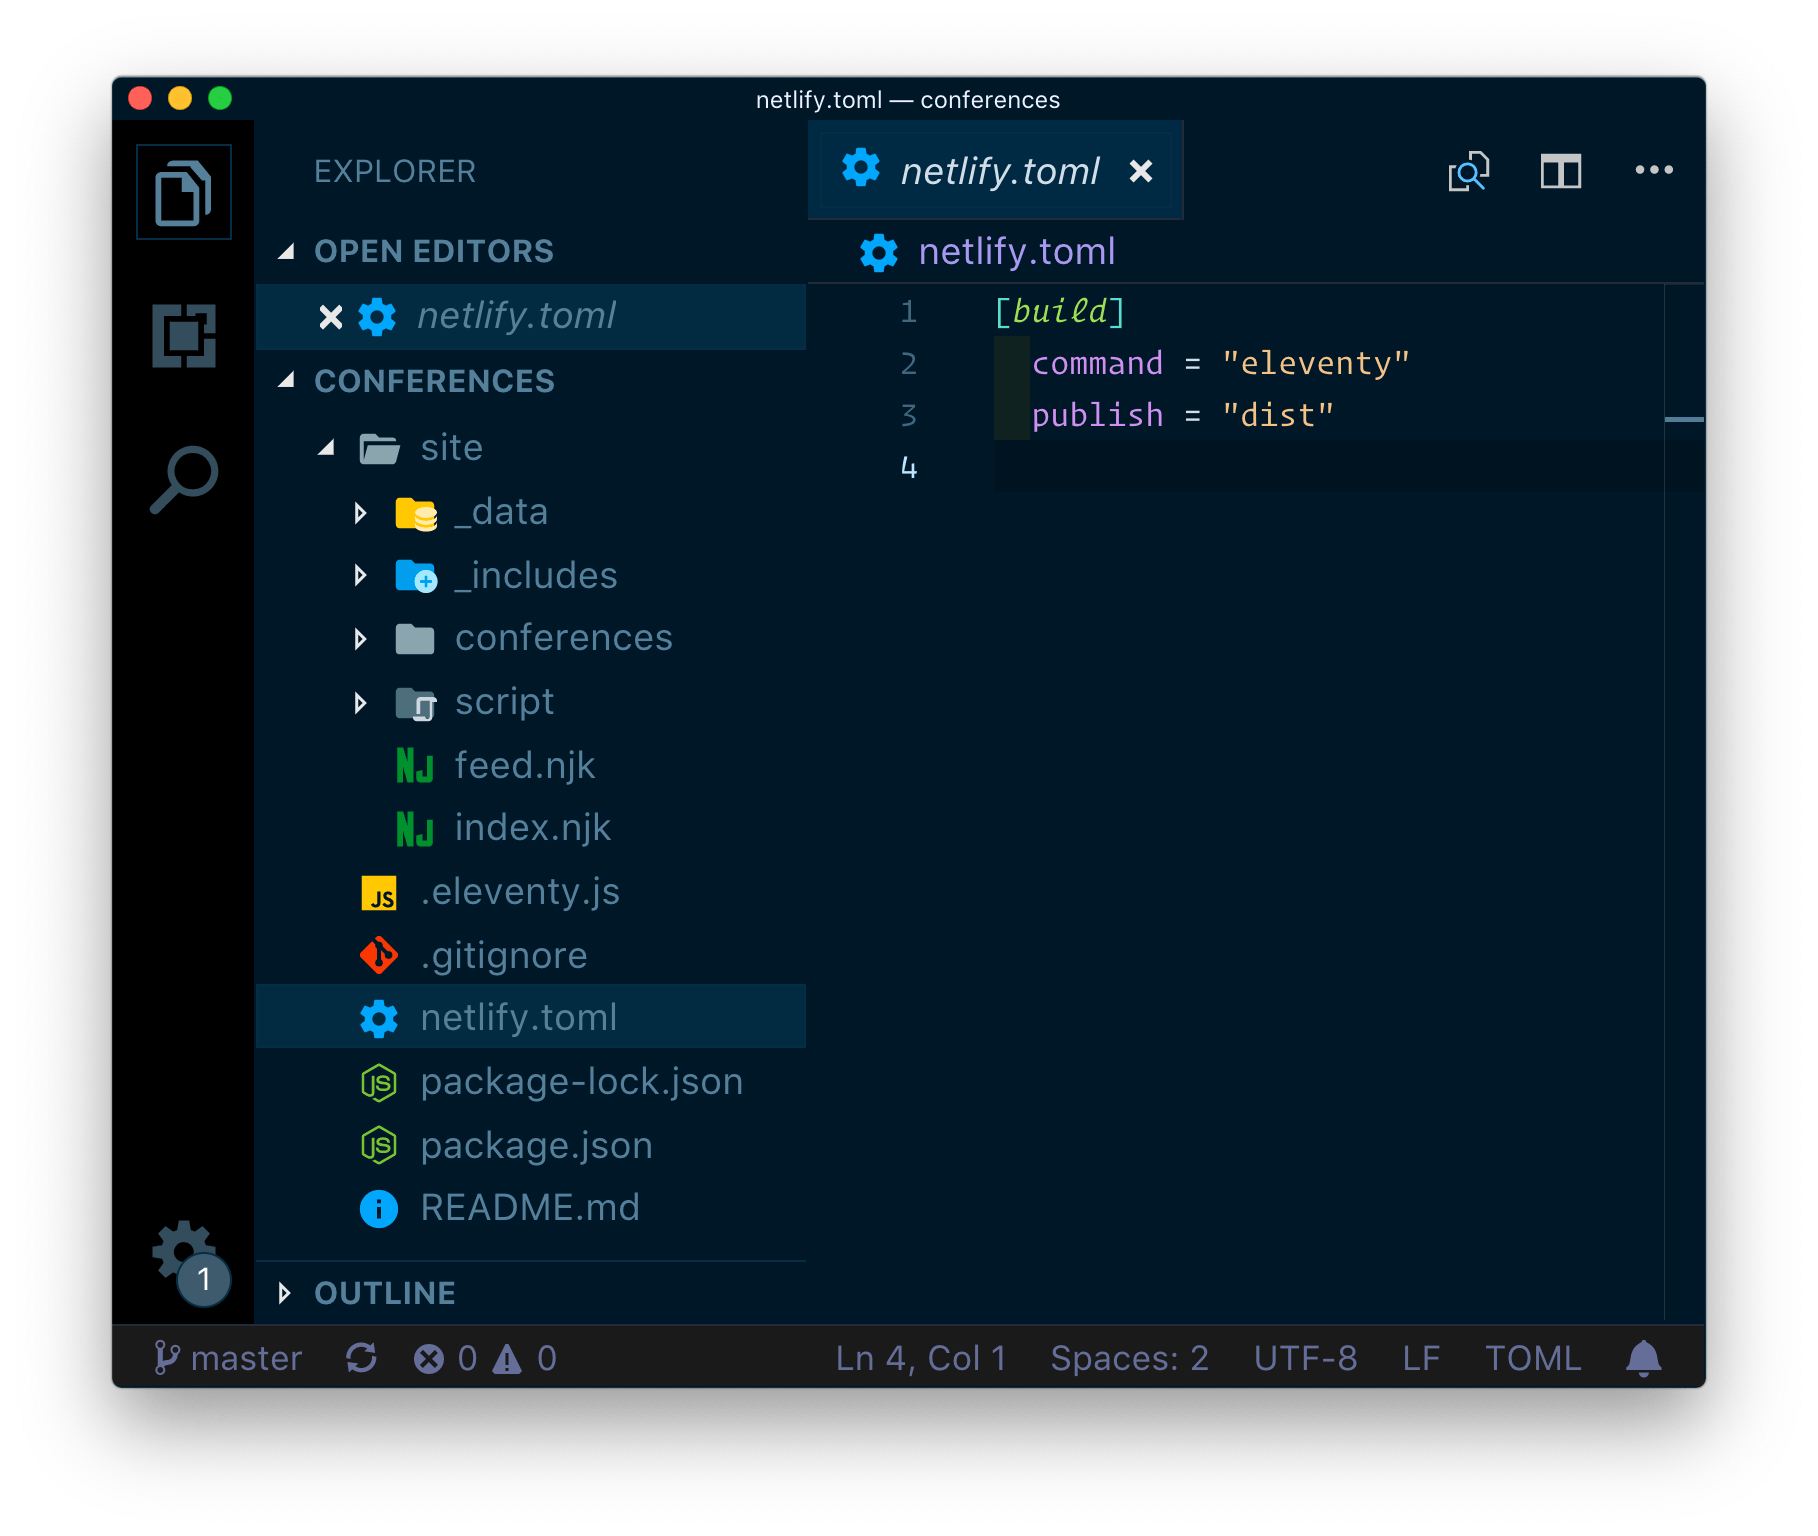Viewport: 1818px width, 1536px height.
Task: Click the script folder icon
Action: pyautogui.click(x=416, y=704)
